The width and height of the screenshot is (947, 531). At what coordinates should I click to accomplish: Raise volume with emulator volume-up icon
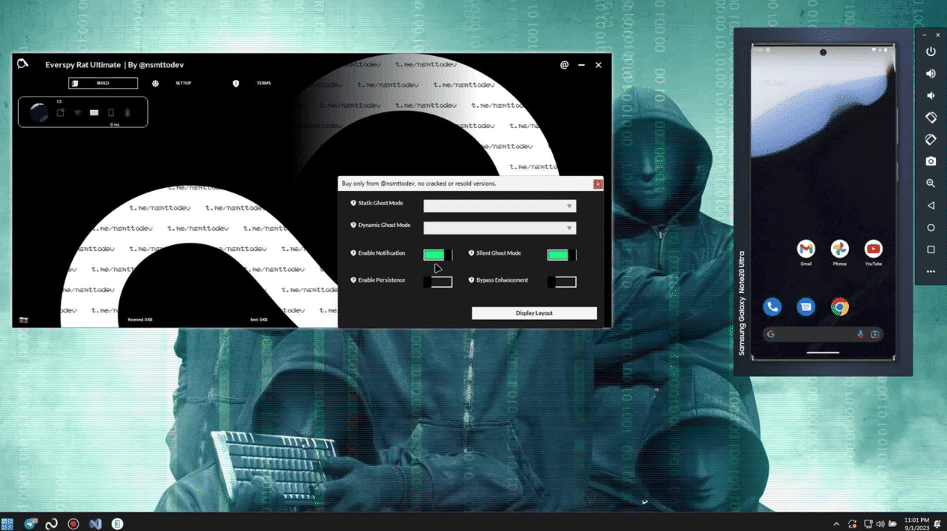931,73
